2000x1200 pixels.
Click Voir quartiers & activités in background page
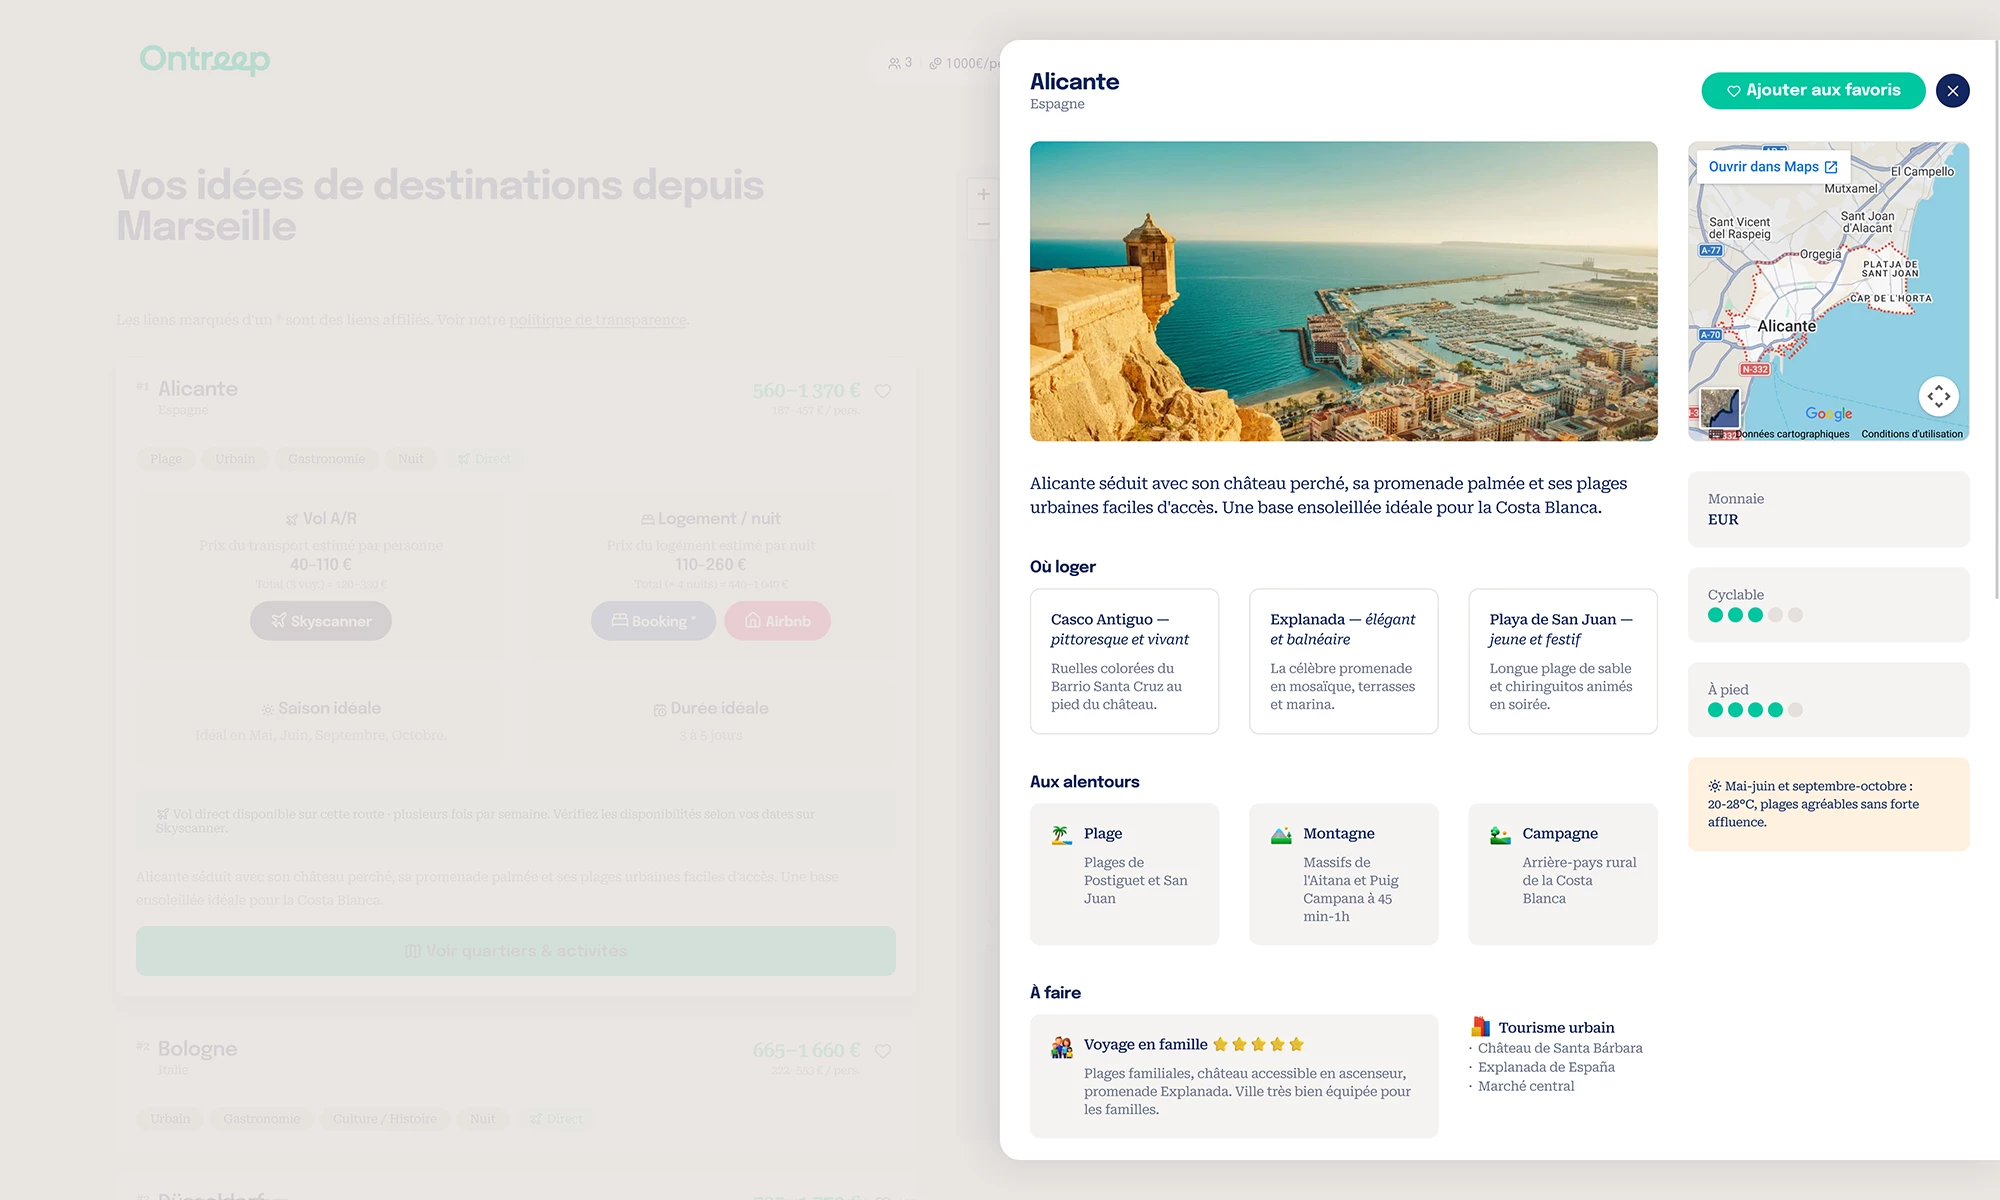click(516, 951)
